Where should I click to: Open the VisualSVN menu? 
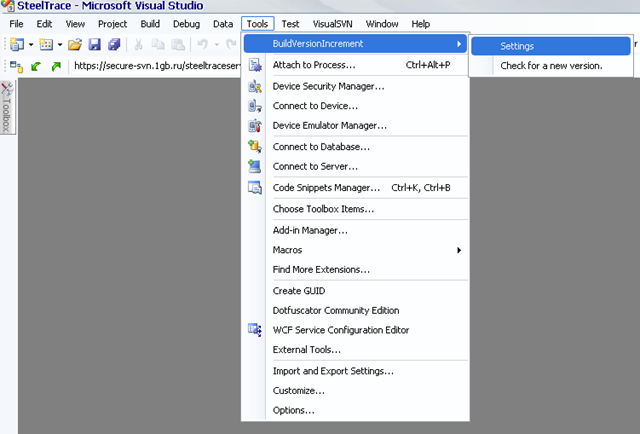pyautogui.click(x=333, y=24)
